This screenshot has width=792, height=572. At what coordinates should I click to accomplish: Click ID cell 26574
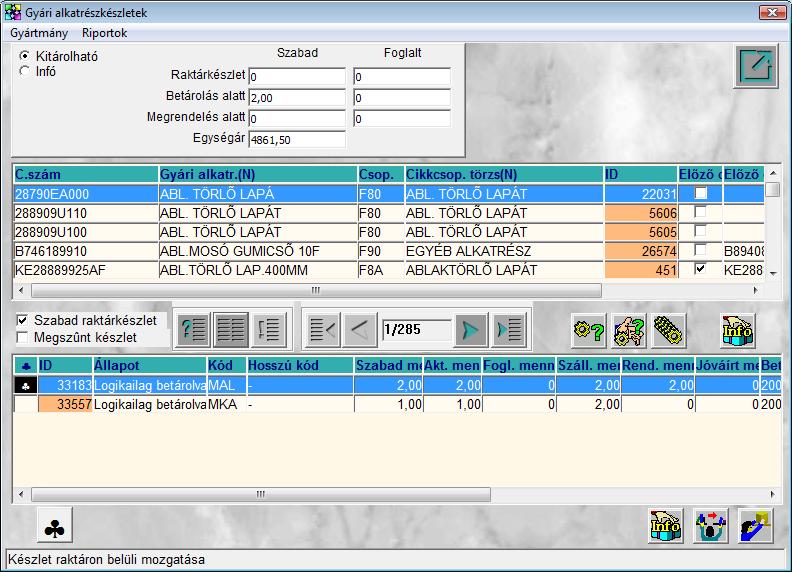(x=641, y=251)
